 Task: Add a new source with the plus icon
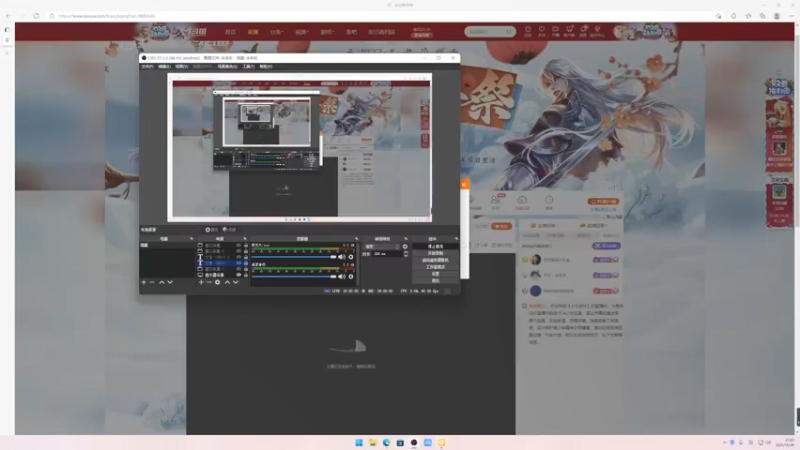(201, 282)
